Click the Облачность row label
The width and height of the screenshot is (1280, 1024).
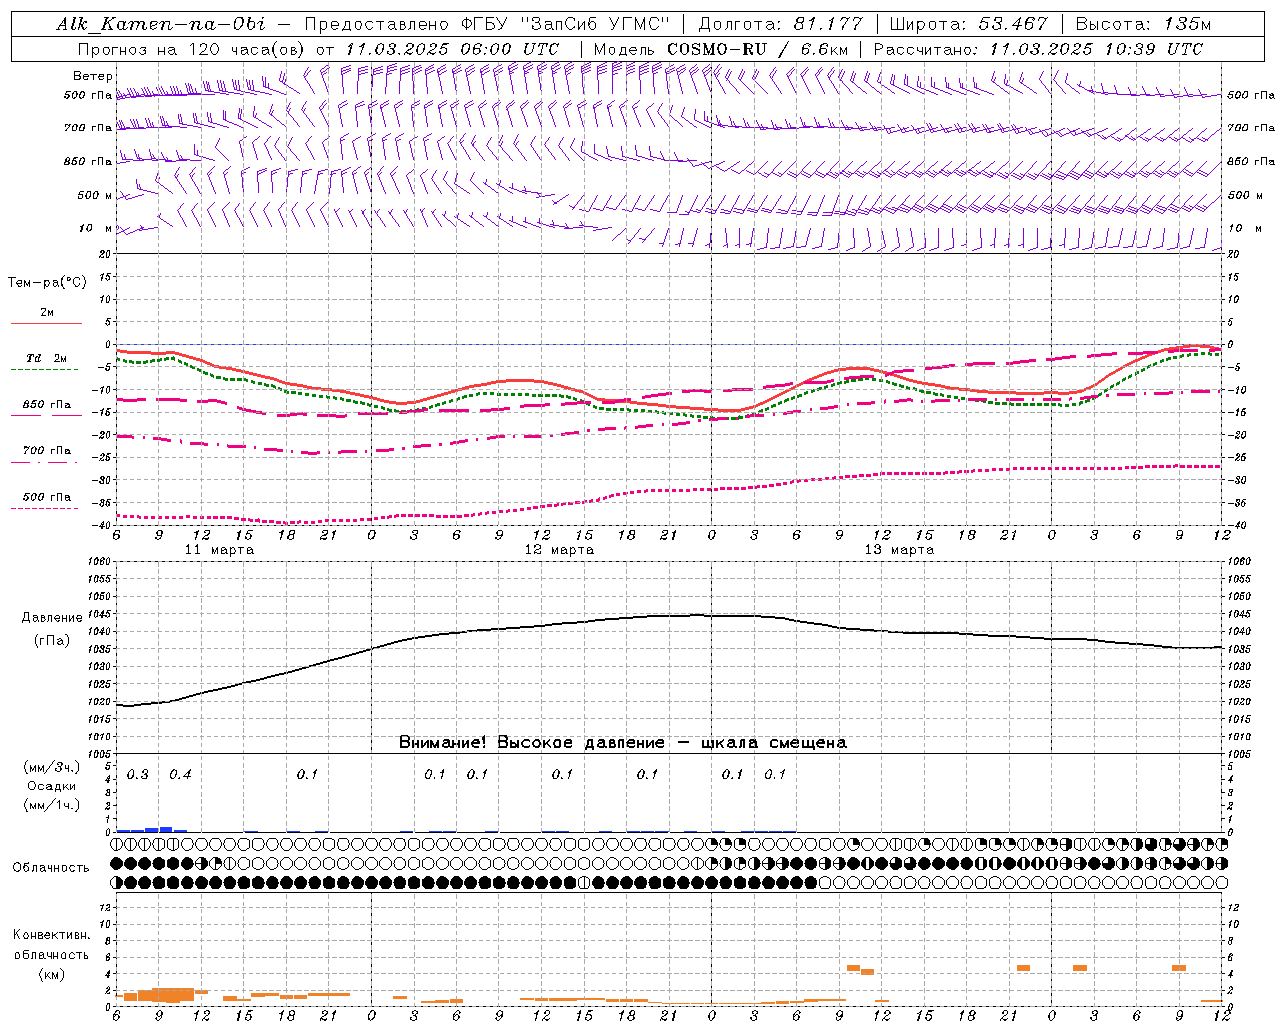(51, 867)
